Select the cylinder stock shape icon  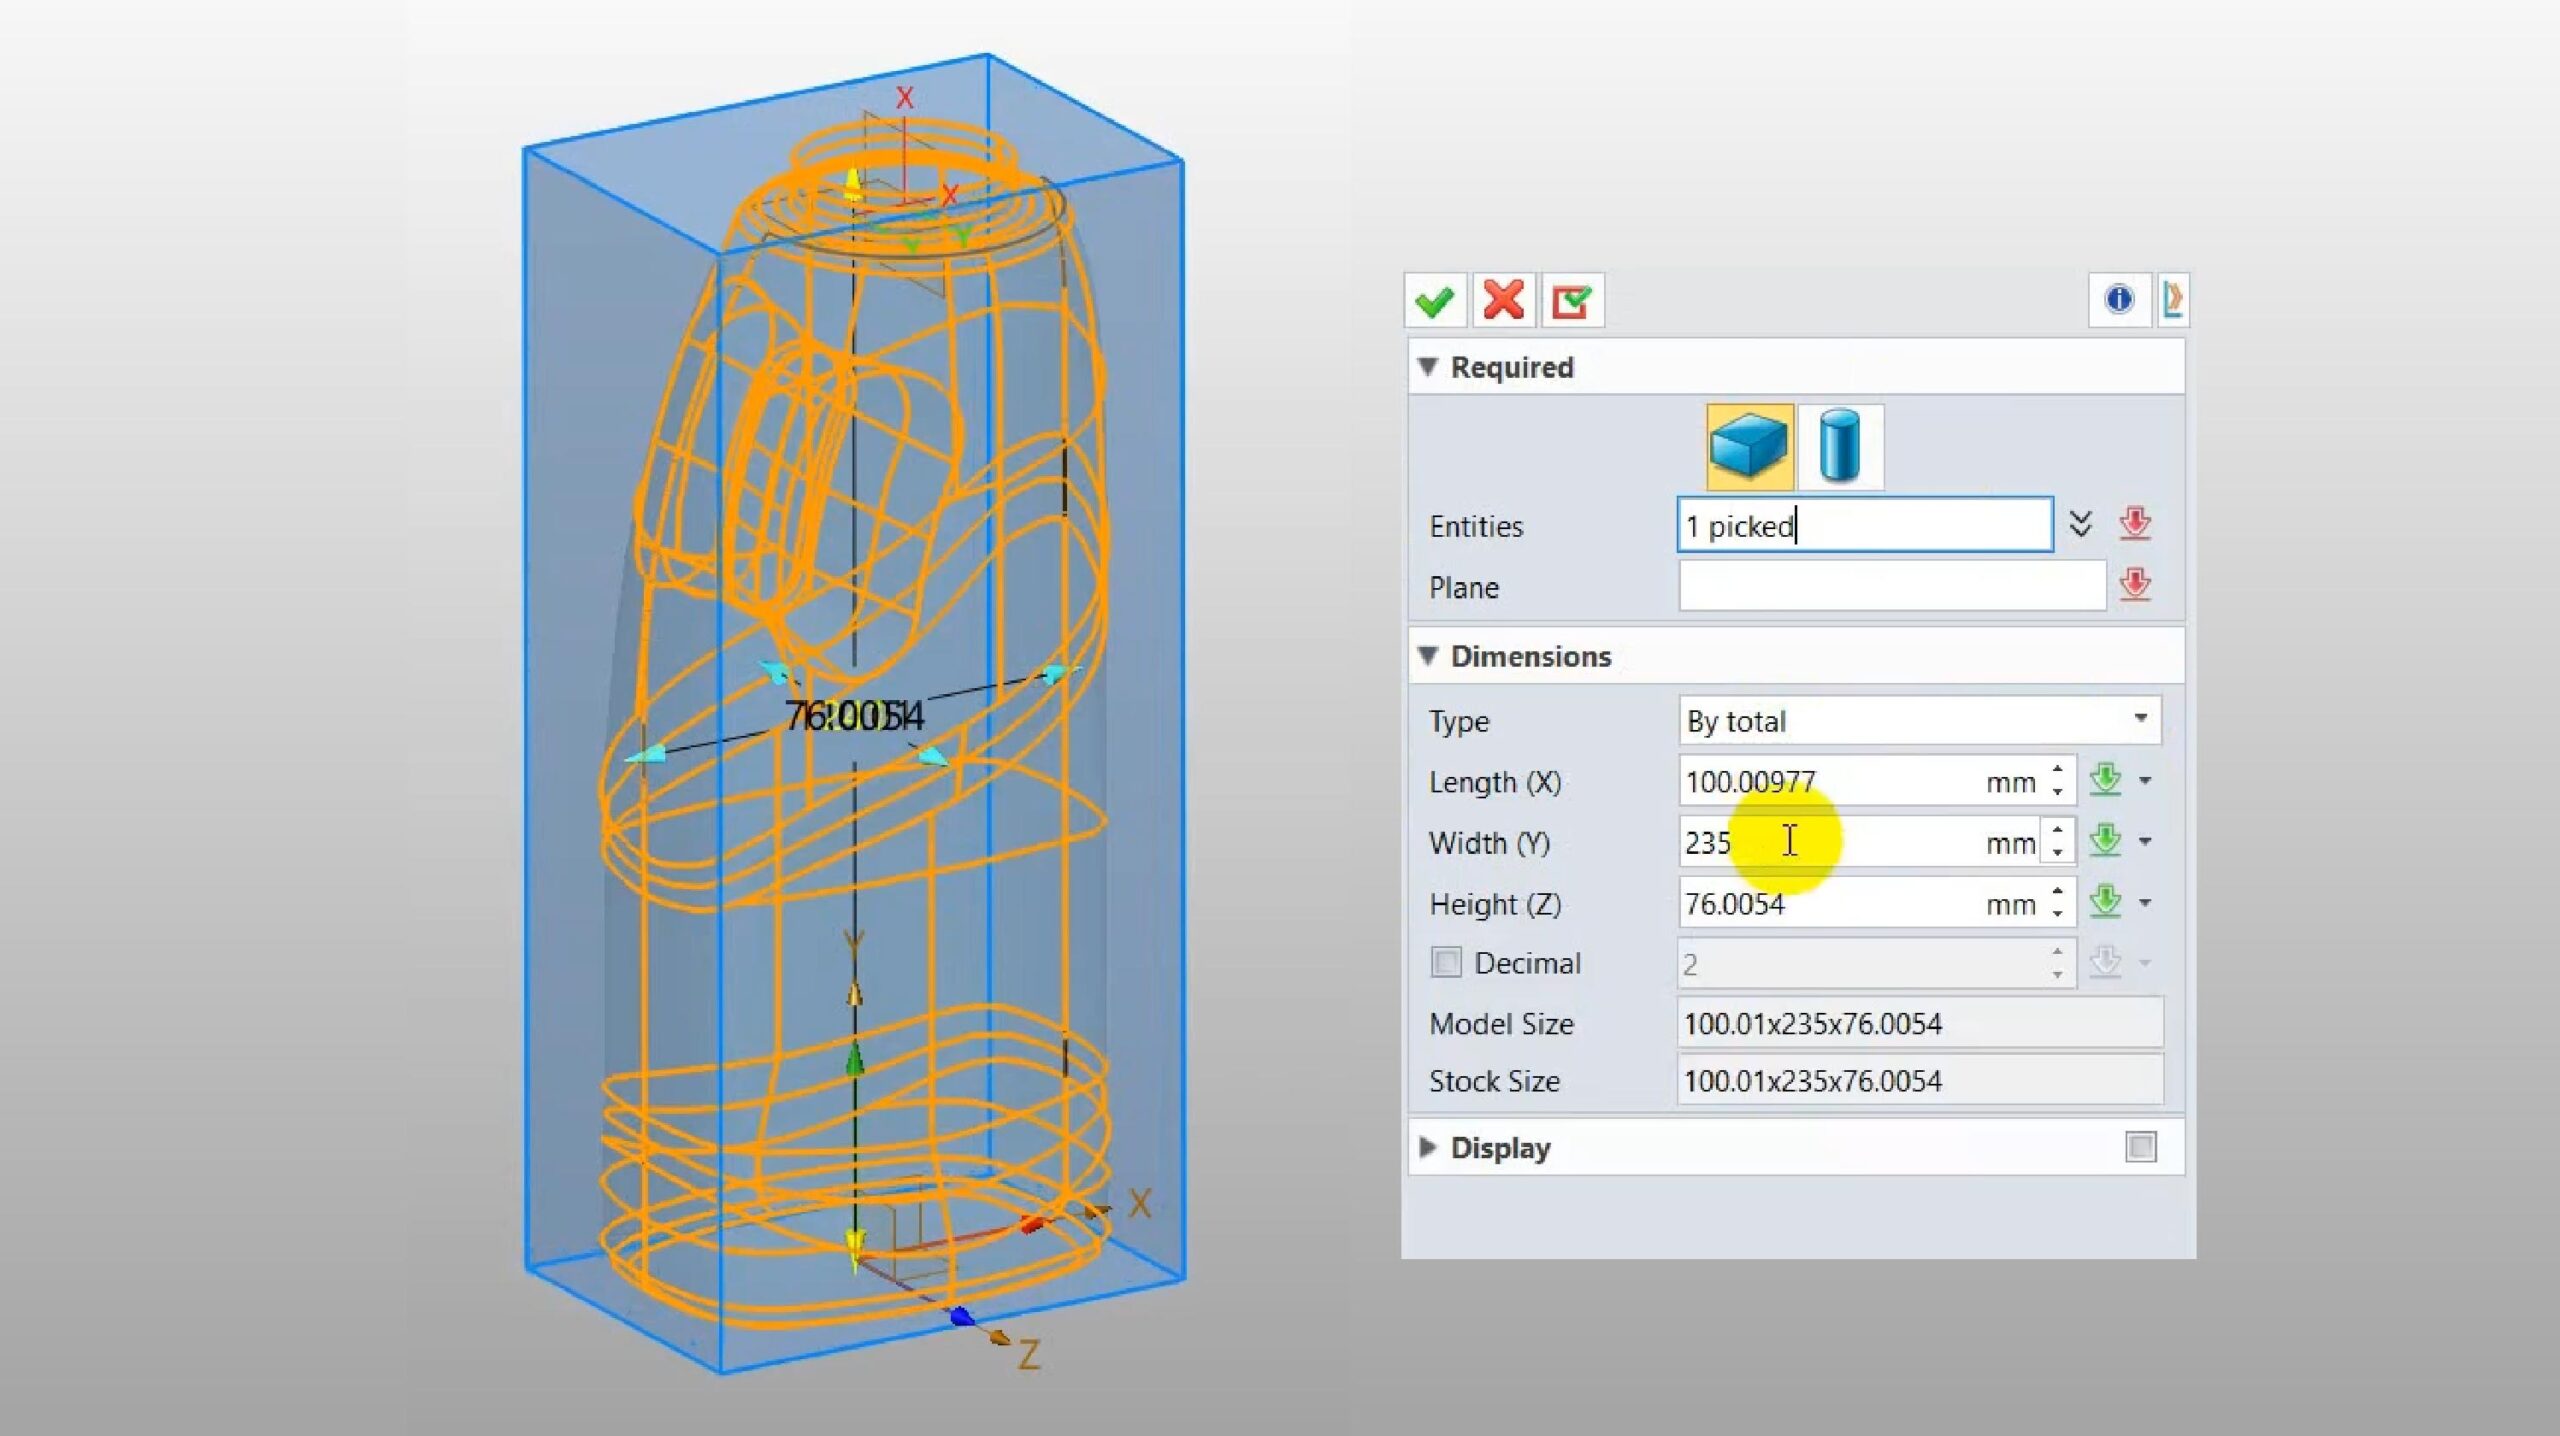1840,447
